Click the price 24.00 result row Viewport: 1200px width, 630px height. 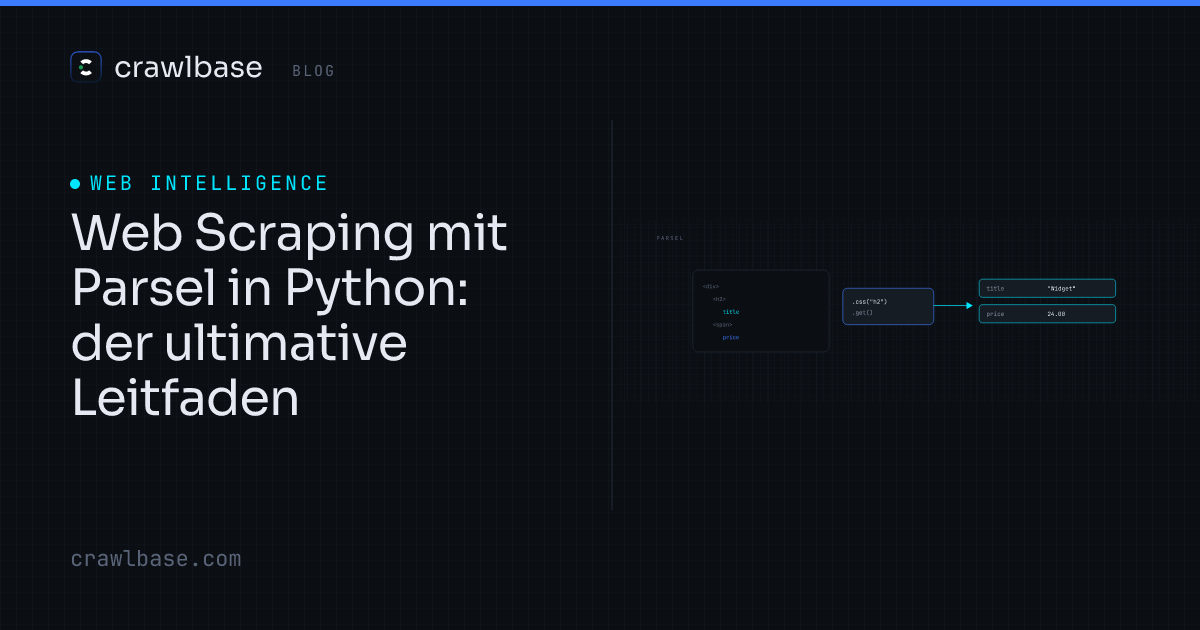[x=1047, y=314]
